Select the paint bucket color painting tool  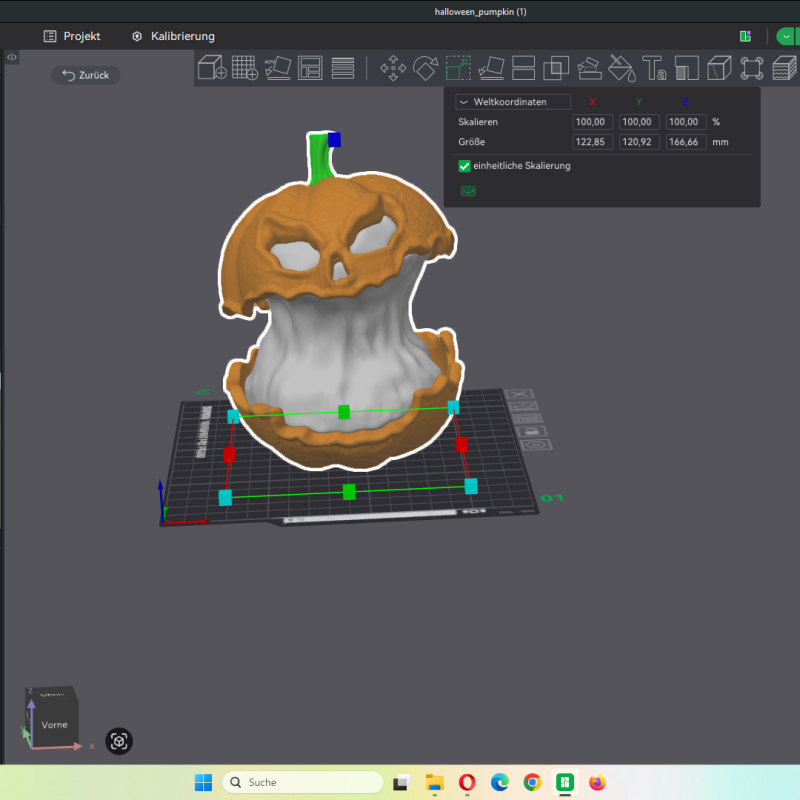pos(621,68)
